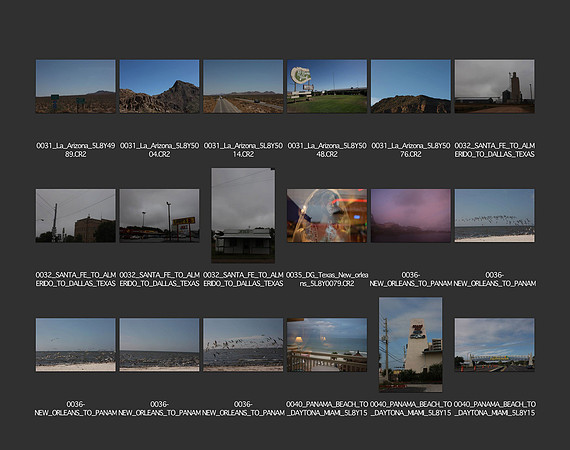Select the low rocky hill under blue sky thumbnail
The width and height of the screenshot is (570, 450).
[411, 87]
